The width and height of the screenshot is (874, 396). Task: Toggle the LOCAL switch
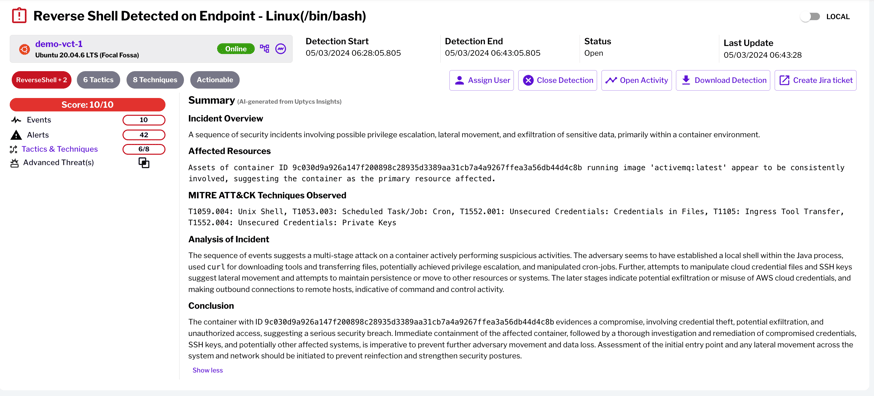pyautogui.click(x=810, y=17)
